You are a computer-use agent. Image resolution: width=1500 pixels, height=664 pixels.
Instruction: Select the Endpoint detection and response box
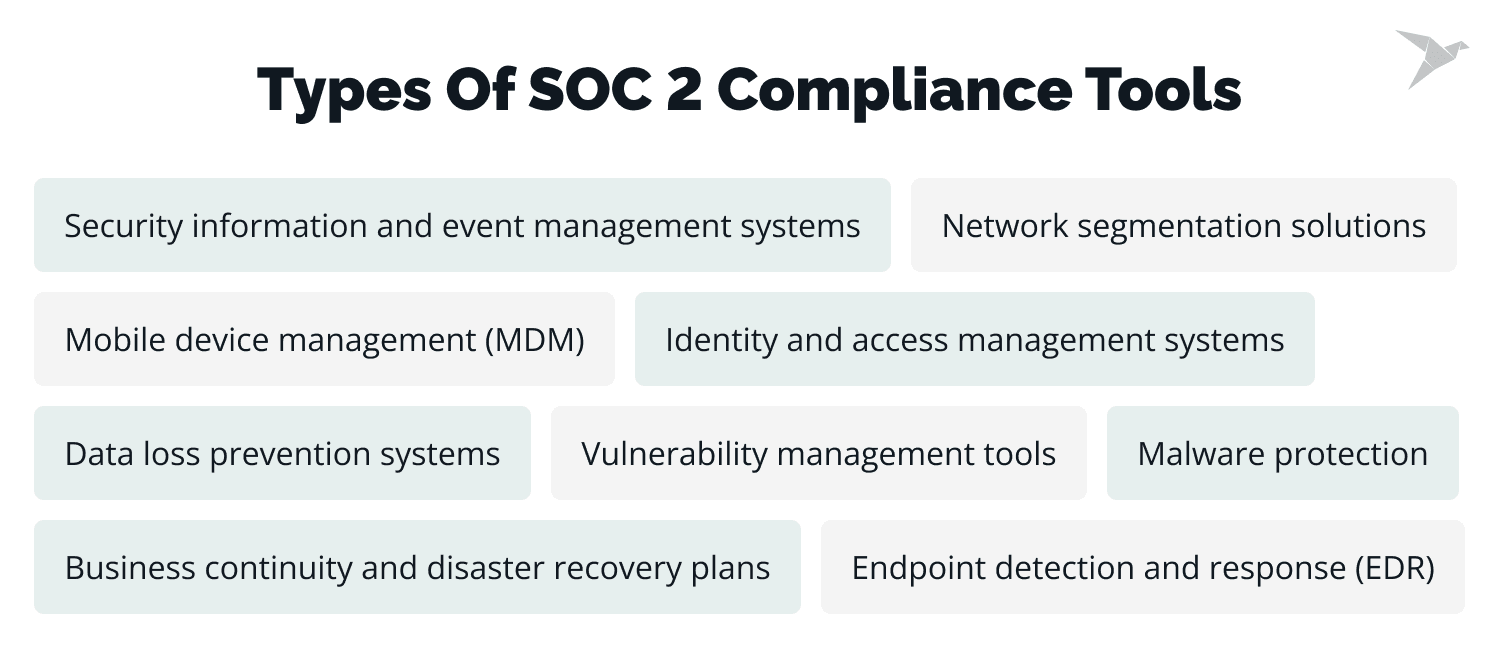point(1142,568)
